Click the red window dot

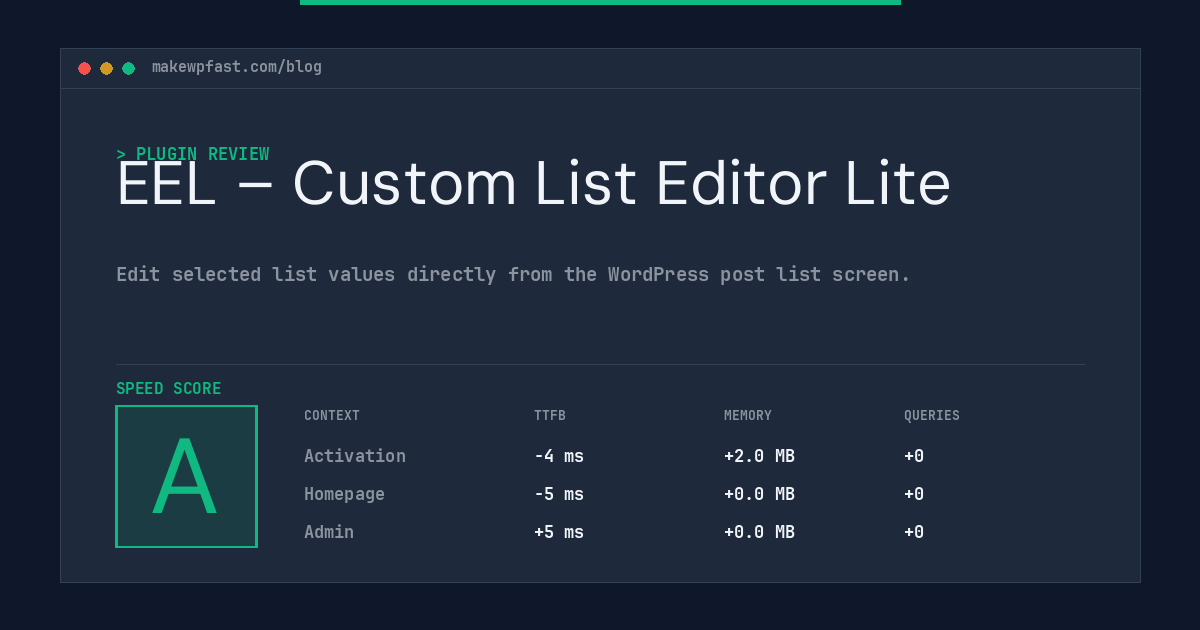point(84,68)
